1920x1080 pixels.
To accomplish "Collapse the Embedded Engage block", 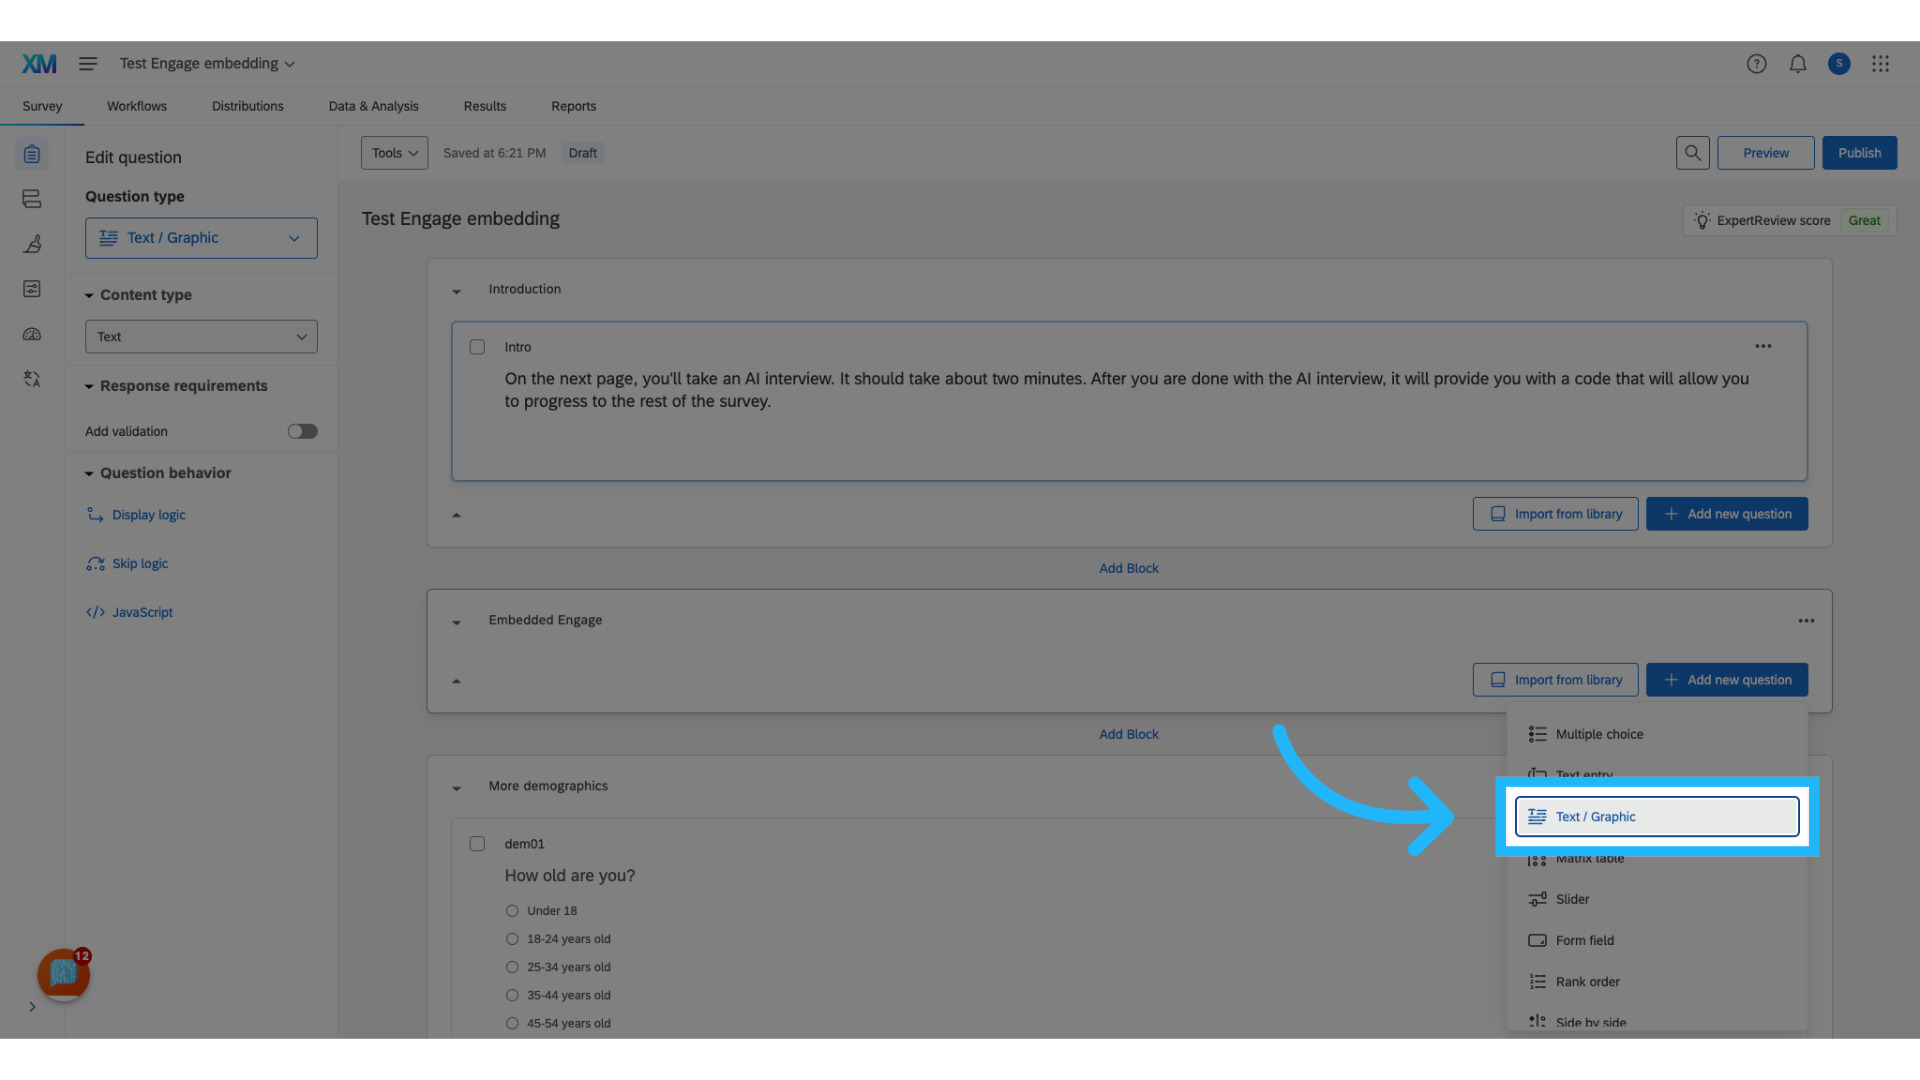I will coord(456,622).
